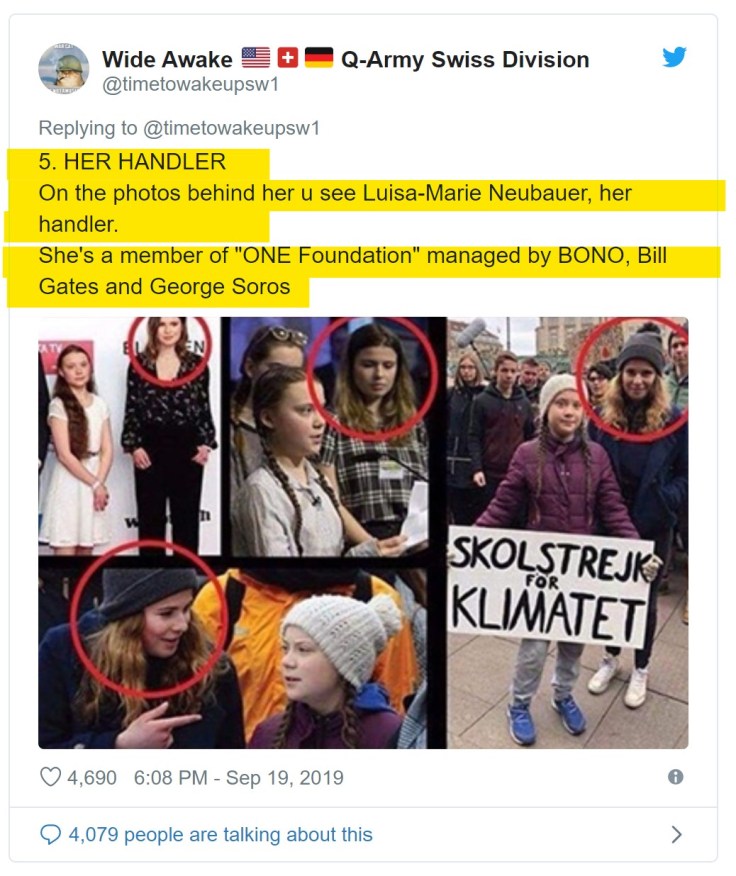The width and height of the screenshot is (736, 876).
Task: Open "4,079 people are talking about this"
Action: [x=220, y=834]
